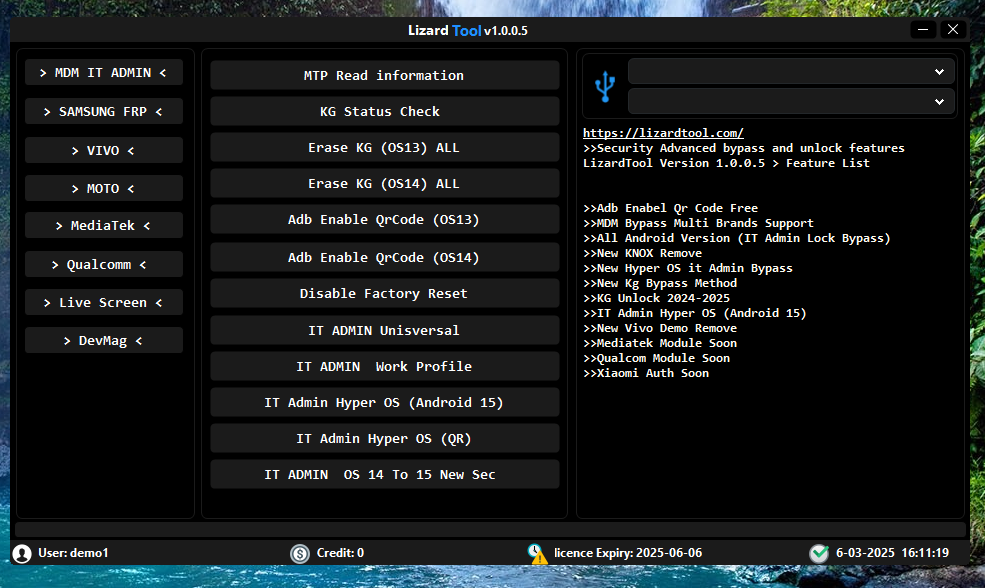Click the Credit coin icon

tap(300, 553)
